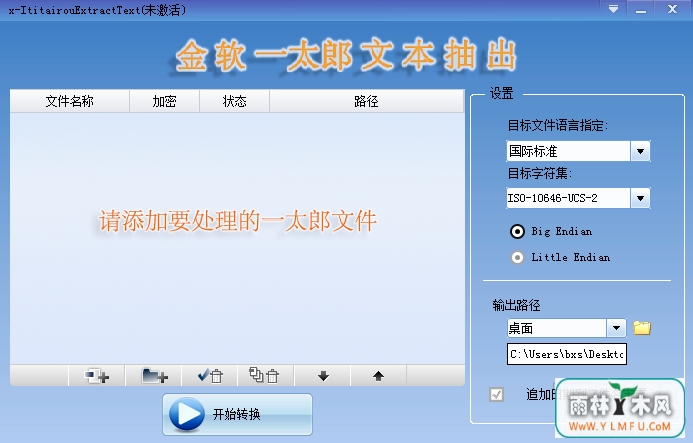Click the 开始转换 start button

[237, 415]
